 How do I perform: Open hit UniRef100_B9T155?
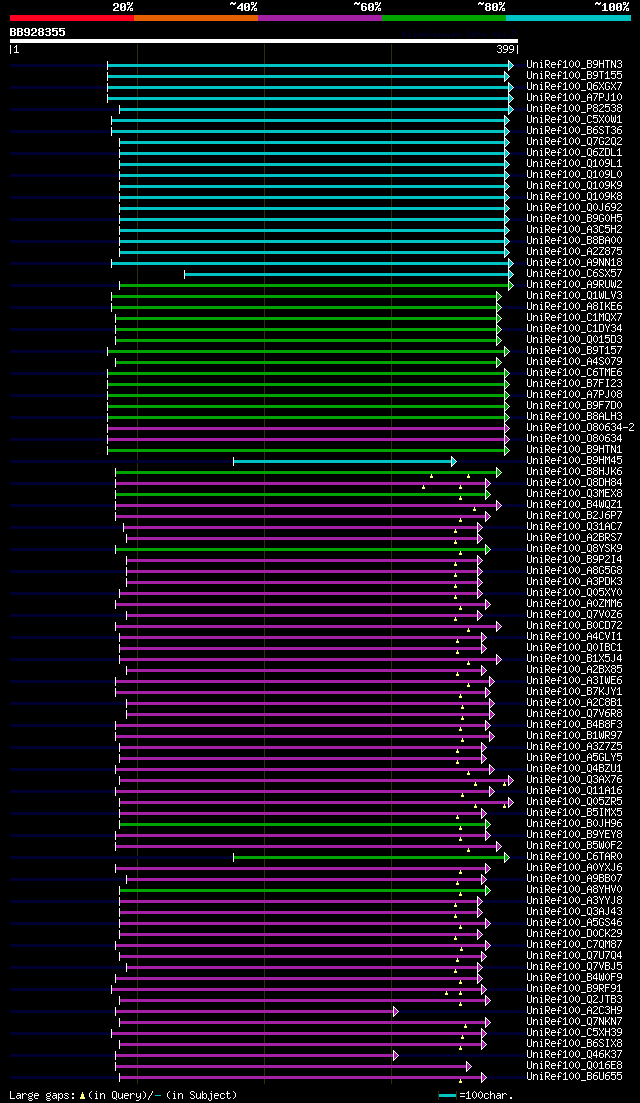click(574, 75)
